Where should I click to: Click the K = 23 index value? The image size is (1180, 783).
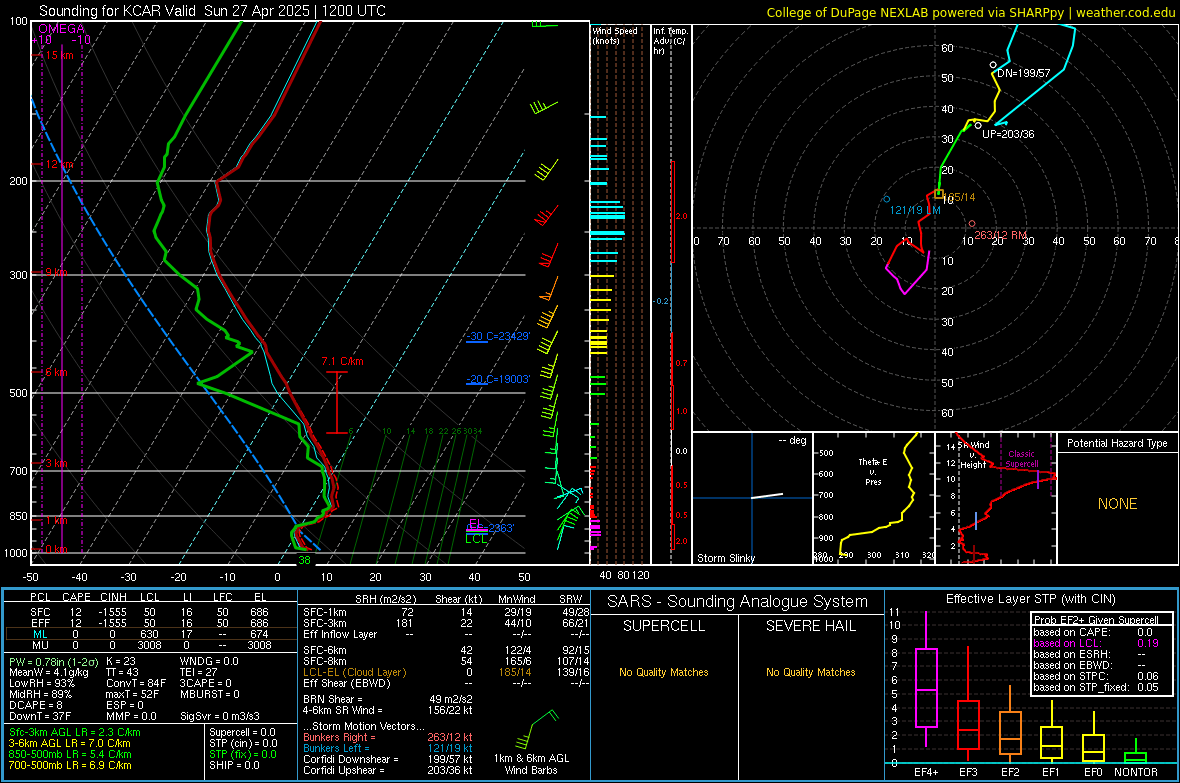pos(120,661)
